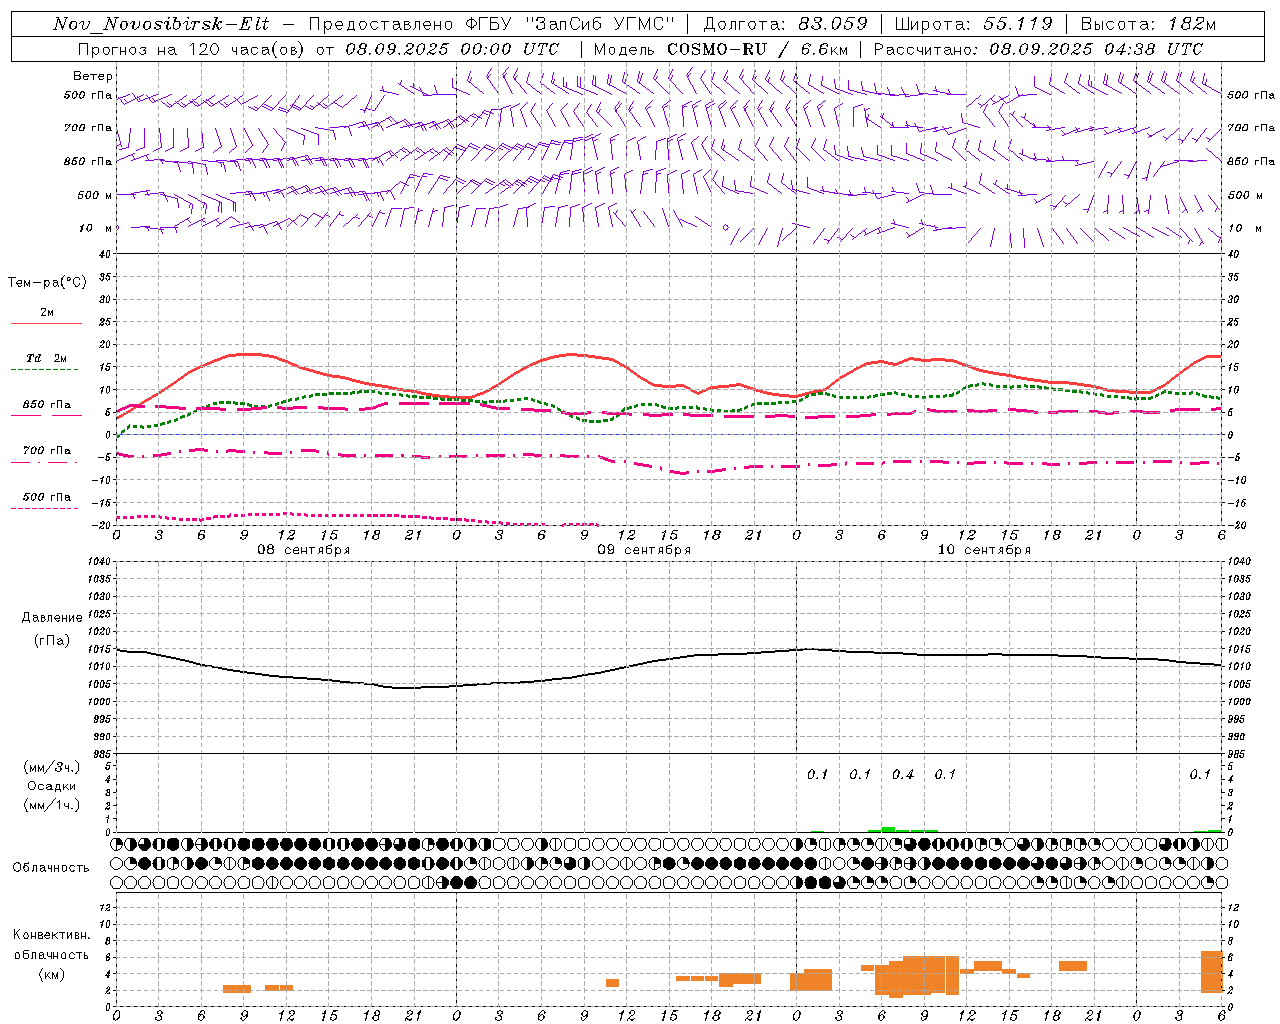Click the 500 м wind level label
This screenshot has width=1280, height=1024.
pos(95,195)
